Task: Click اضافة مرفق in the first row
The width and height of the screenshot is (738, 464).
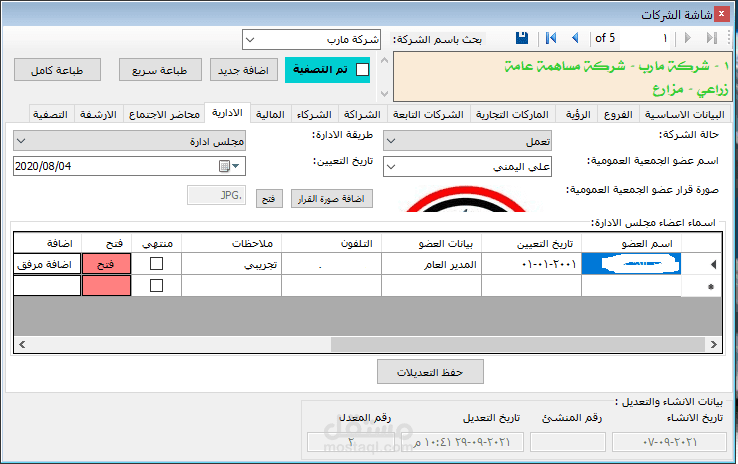Action: 47,264
